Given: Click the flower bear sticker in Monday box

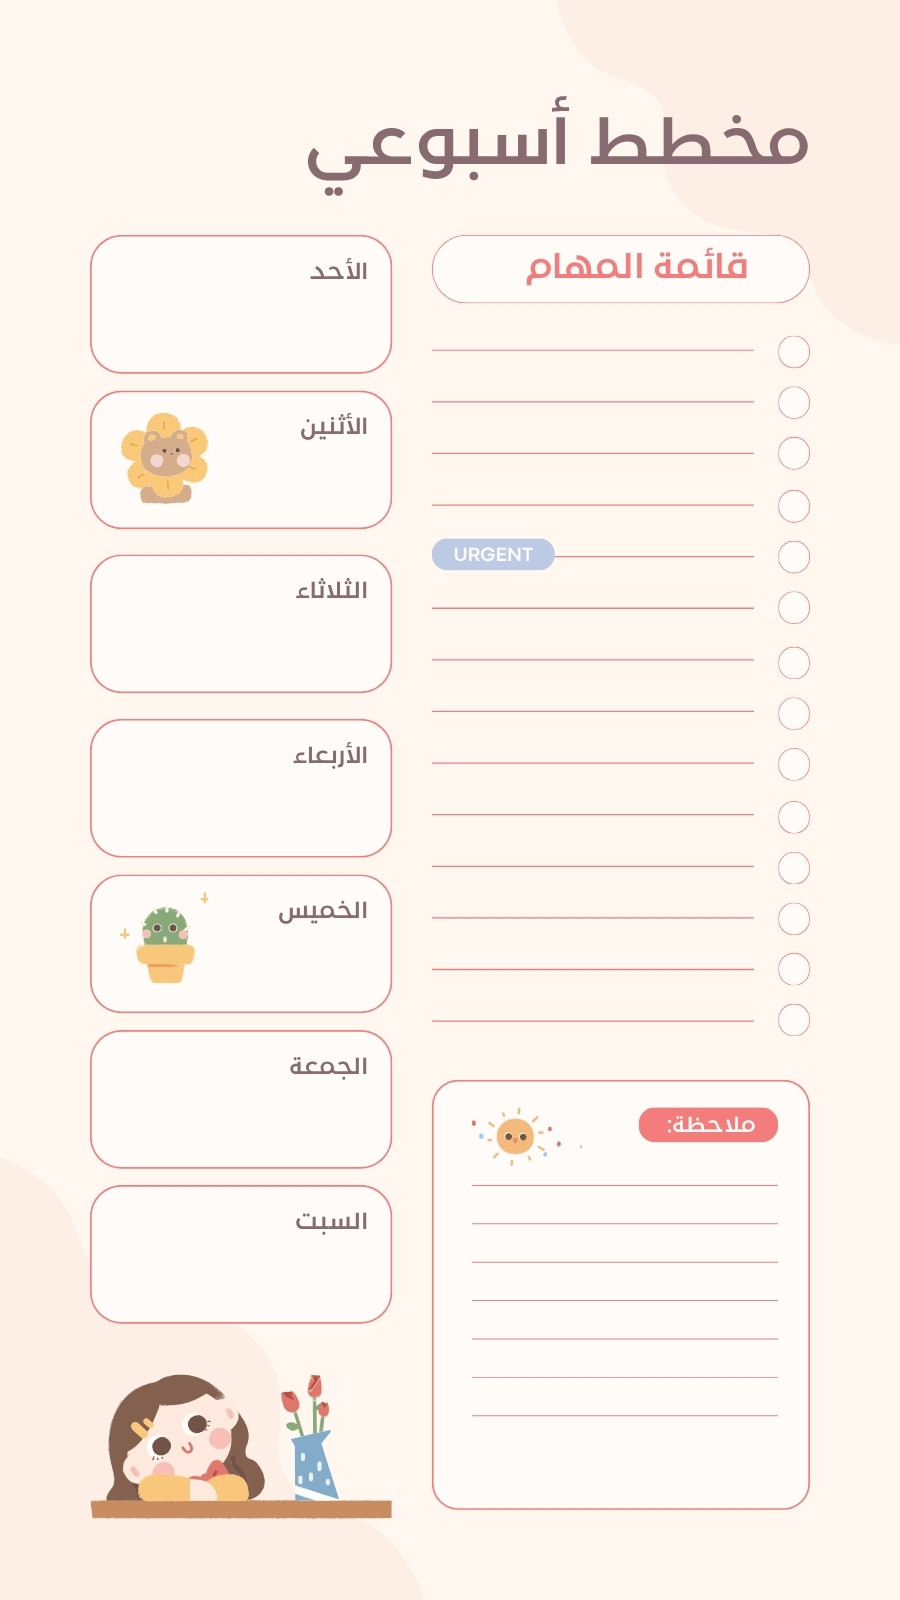Looking at the screenshot, I should (x=165, y=458).
